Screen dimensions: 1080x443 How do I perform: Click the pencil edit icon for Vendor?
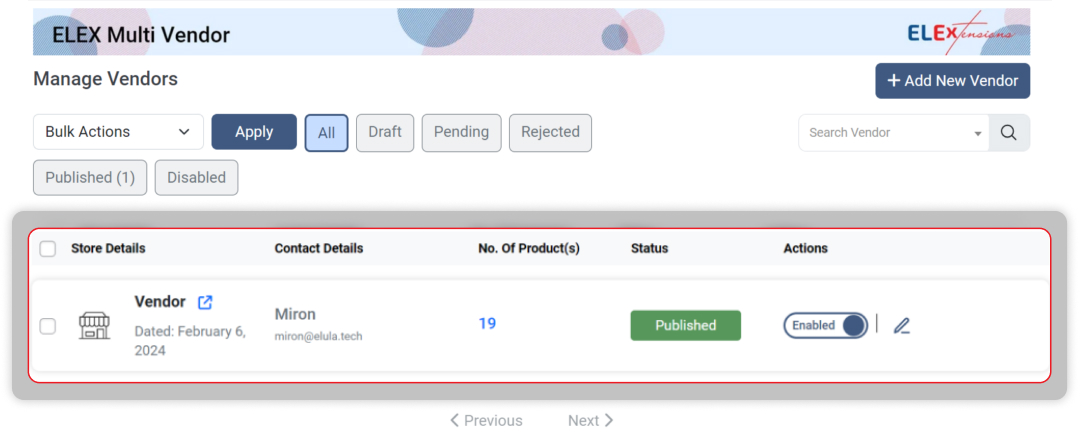(902, 326)
